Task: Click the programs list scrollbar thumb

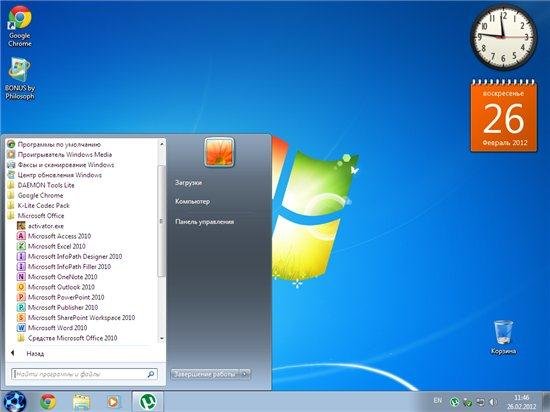Action: click(x=162, y=221)
